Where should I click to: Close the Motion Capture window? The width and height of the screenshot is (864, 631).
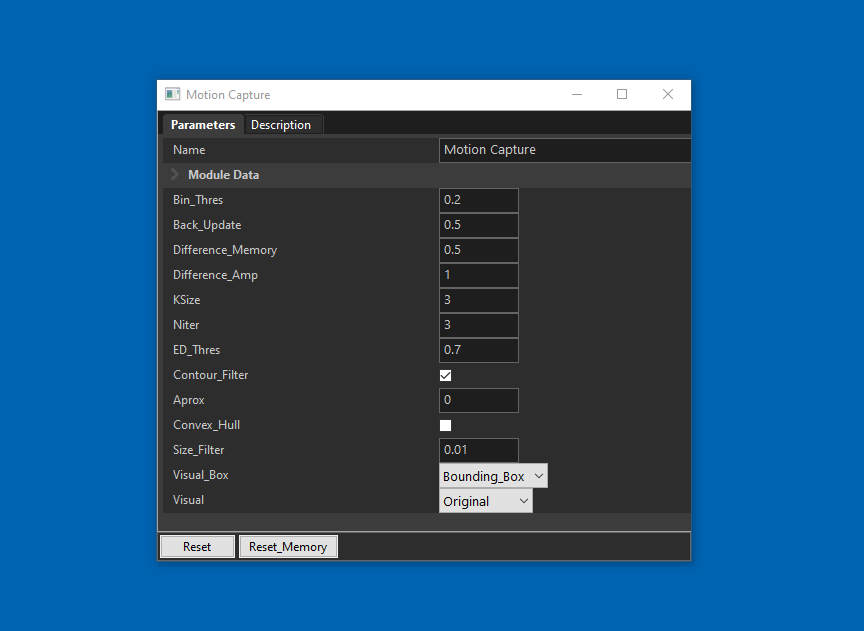pos(668,95)
